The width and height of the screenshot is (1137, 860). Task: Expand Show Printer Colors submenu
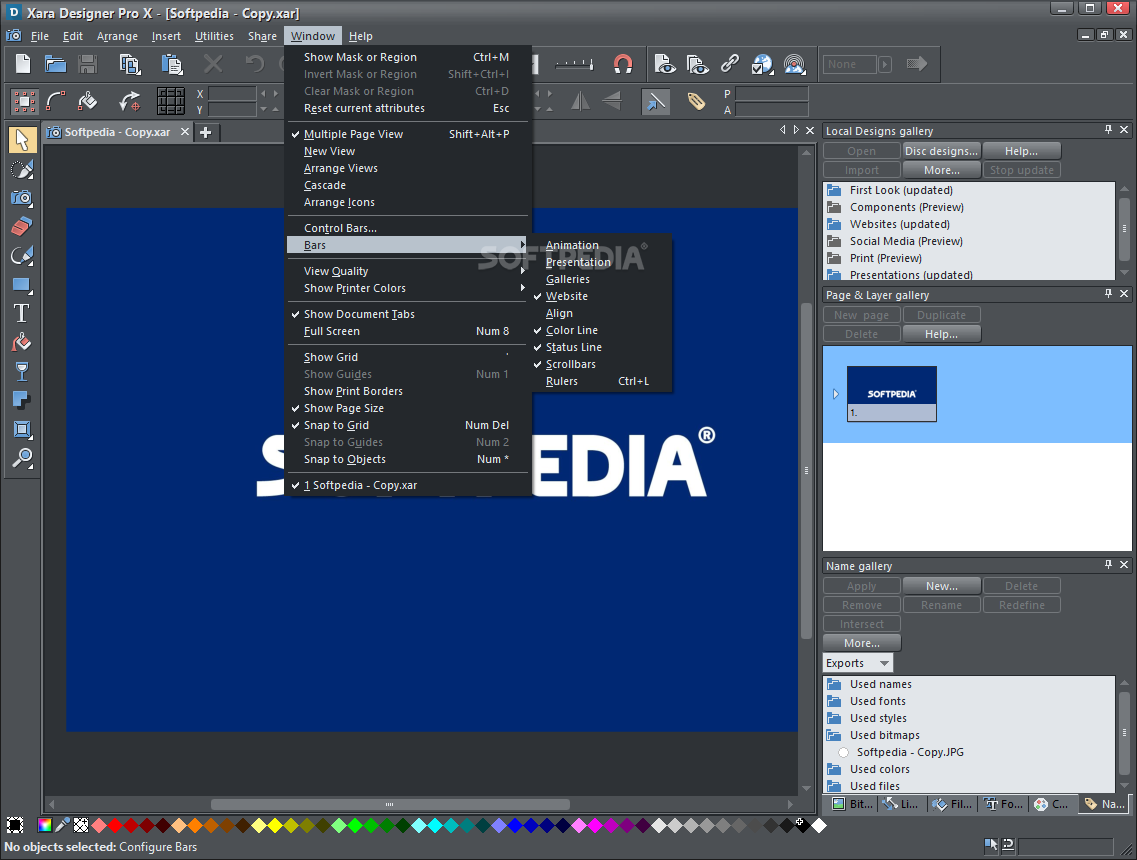click(x=410, y=288)
